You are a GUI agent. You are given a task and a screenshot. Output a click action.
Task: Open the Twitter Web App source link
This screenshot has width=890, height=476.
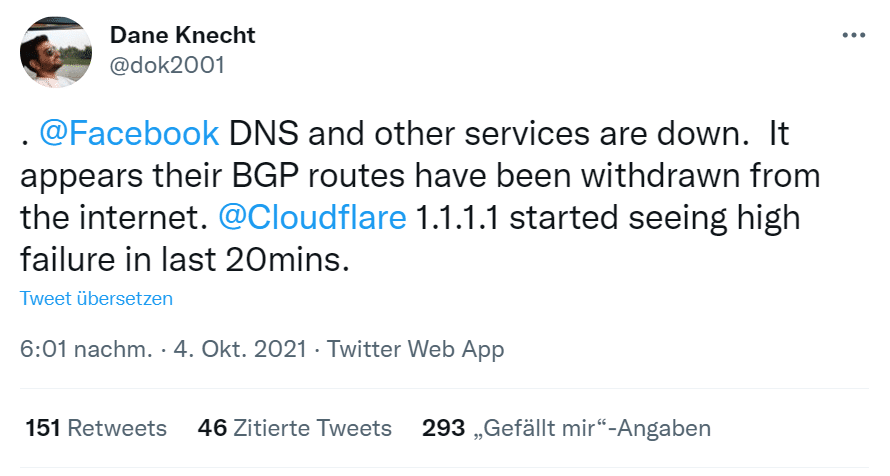click(x=415, y=349)
